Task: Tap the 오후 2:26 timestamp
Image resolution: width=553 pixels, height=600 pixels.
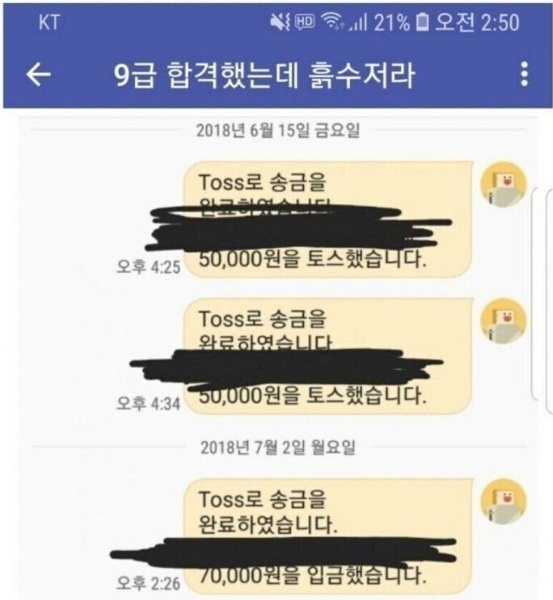Action: [x=148, y=583]
